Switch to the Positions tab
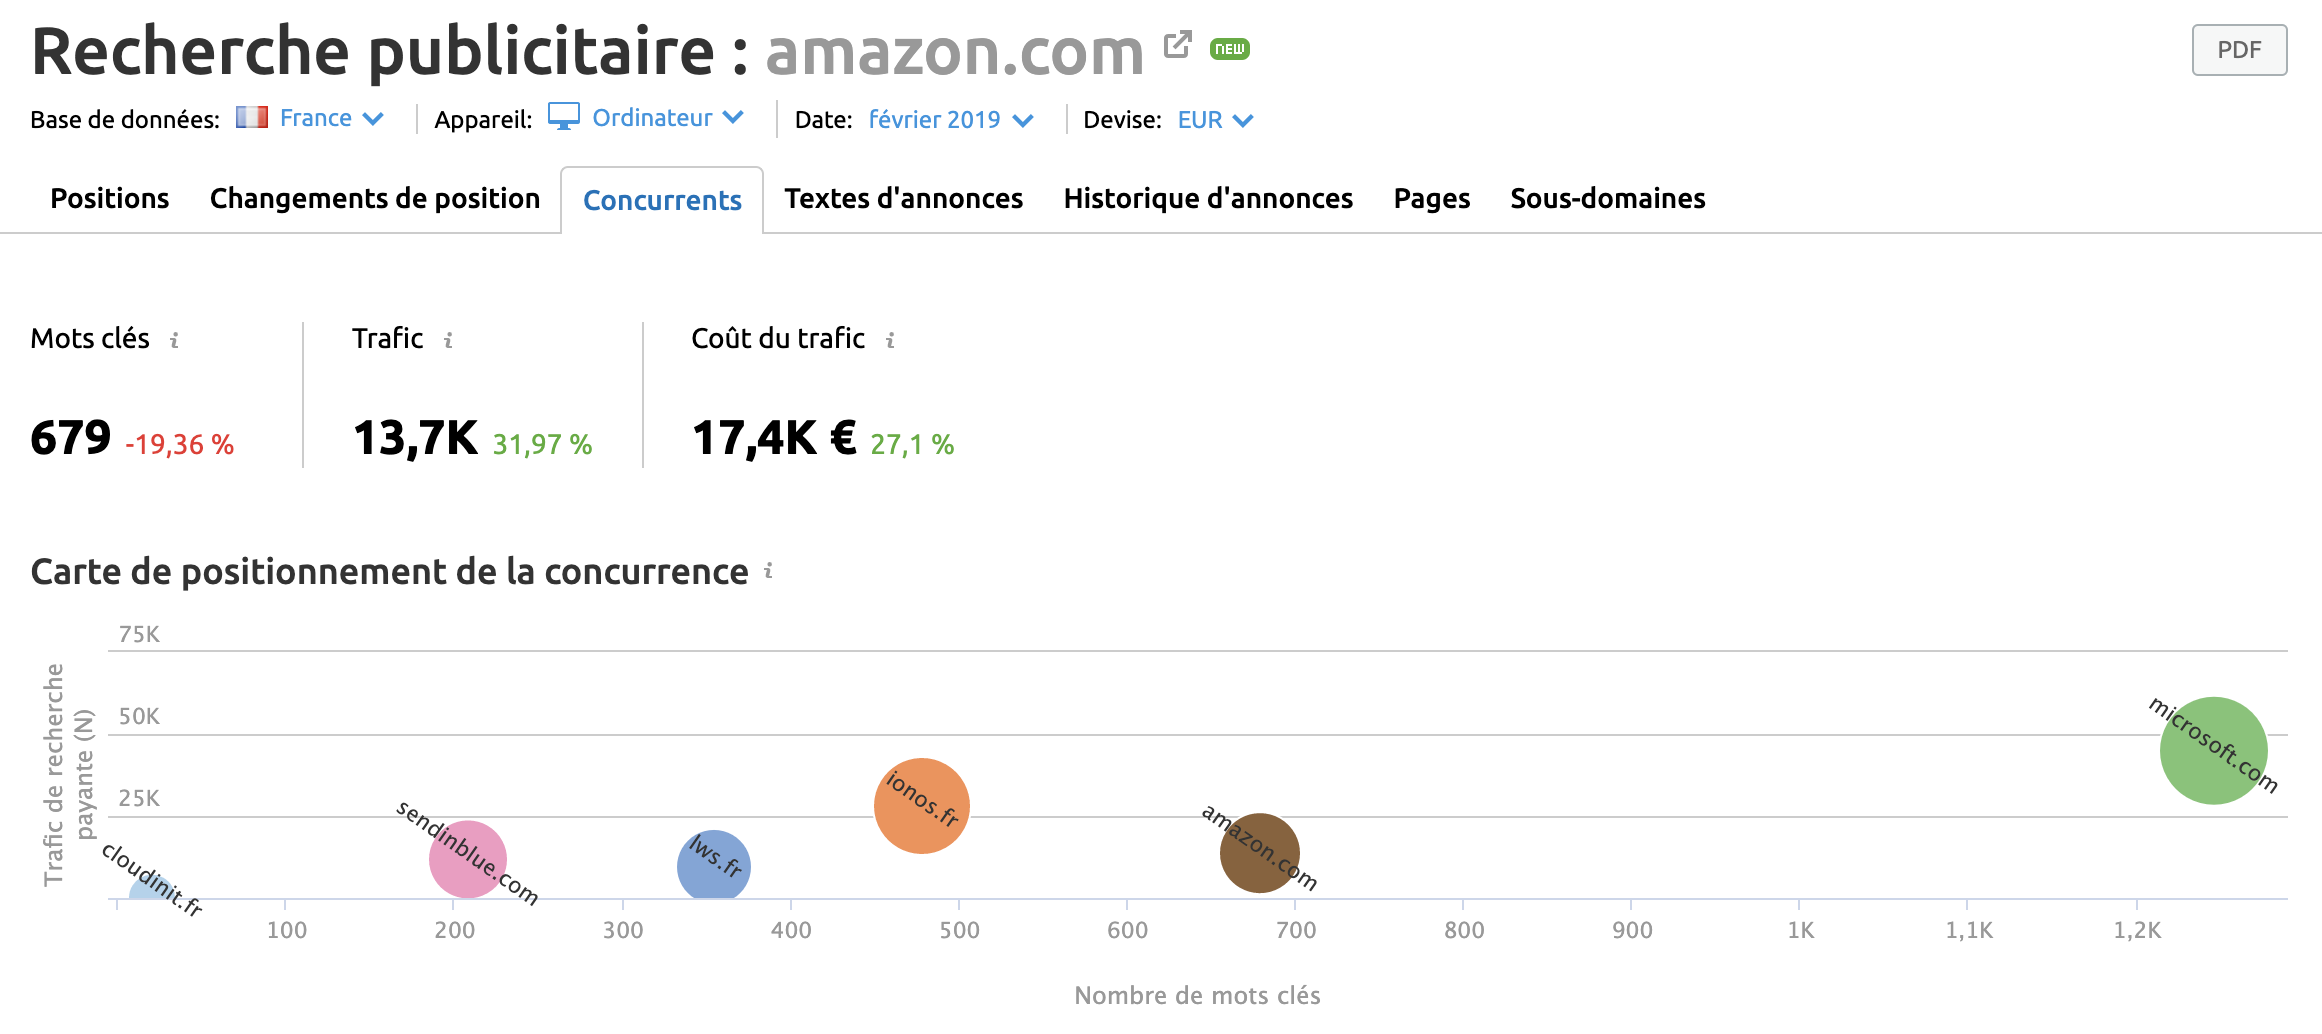2322x1034 pixels. pos(109,198)
